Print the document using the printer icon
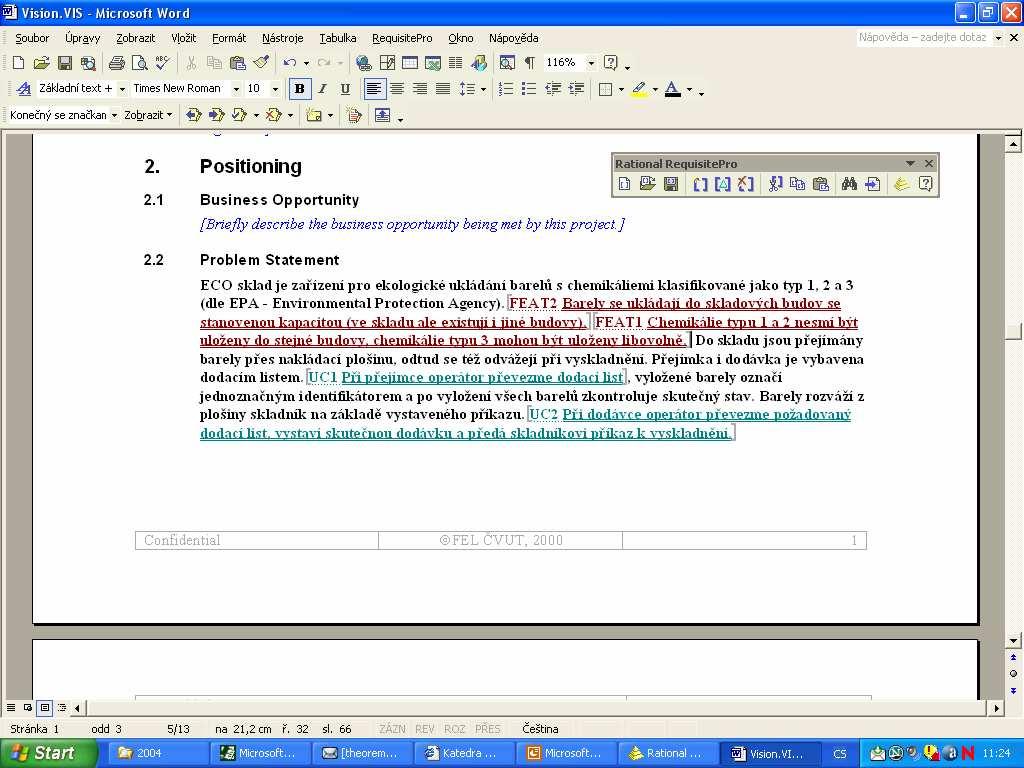The height and width of the screenshot is (768, 1024). [117, 63]
